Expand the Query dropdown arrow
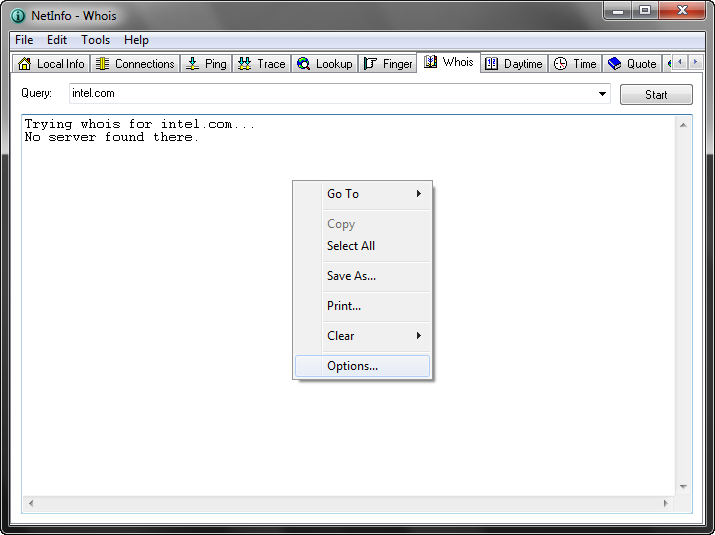This screenshot has width=715, height=535. pyautogui.click(x=603, y=94)
